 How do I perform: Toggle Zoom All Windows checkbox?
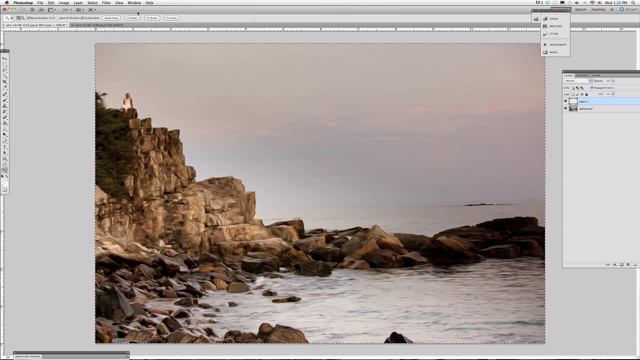point(58,18)
